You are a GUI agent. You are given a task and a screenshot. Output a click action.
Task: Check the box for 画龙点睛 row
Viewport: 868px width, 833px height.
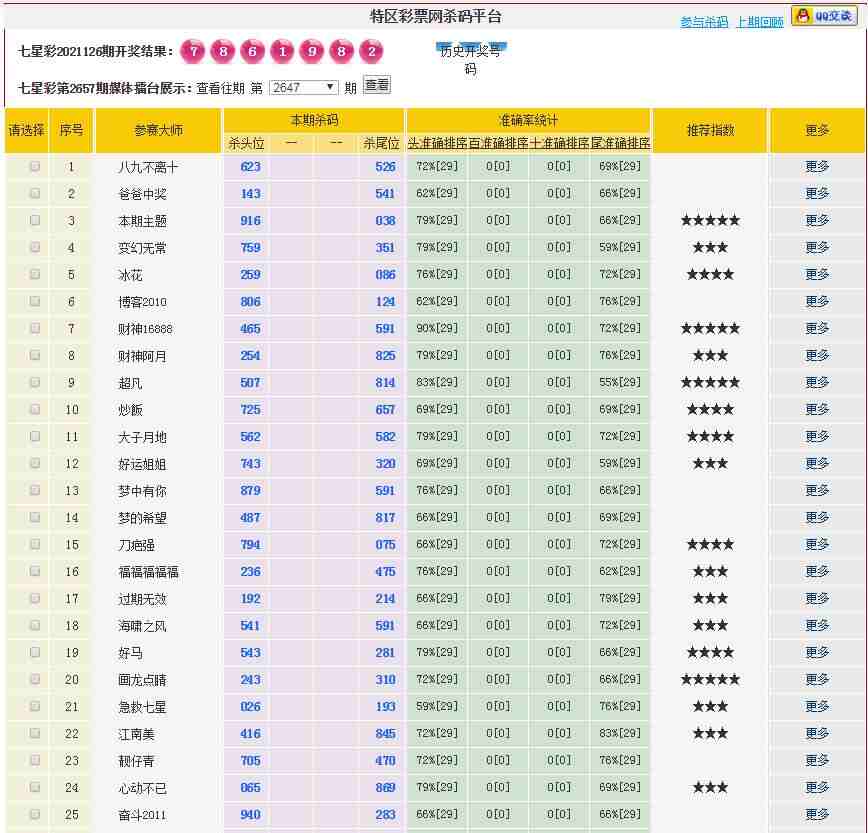(x=35, y=679)
